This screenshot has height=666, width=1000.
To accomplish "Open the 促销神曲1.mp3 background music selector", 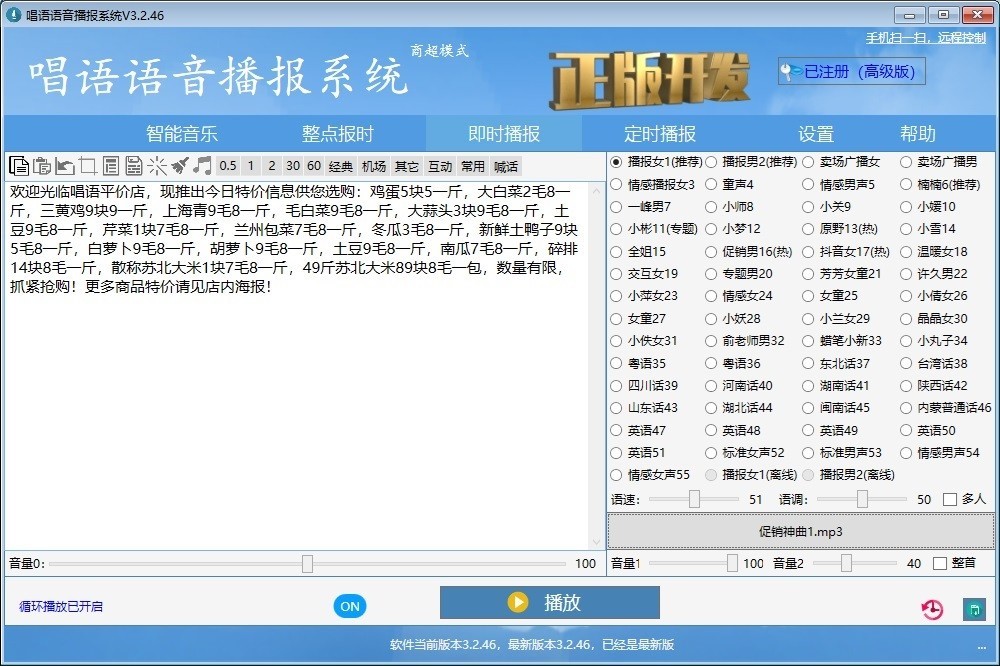I will tap(801, 532).
